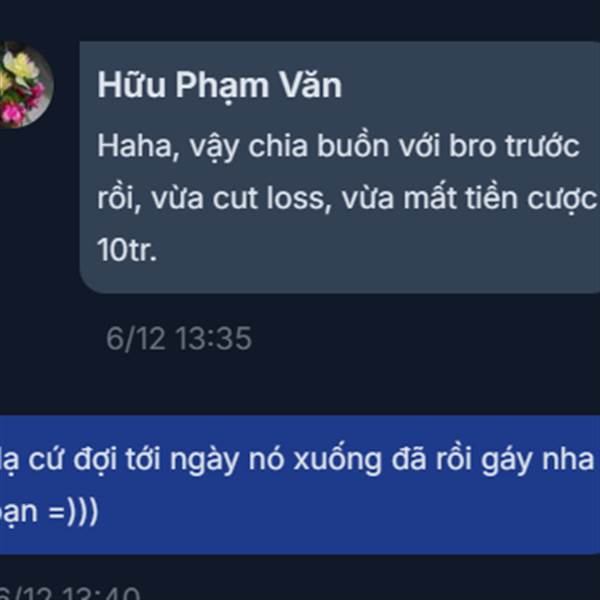Click the text "10tr." in the gray message
The height and width of the screenshot is (600, 600).
[127, 251]
